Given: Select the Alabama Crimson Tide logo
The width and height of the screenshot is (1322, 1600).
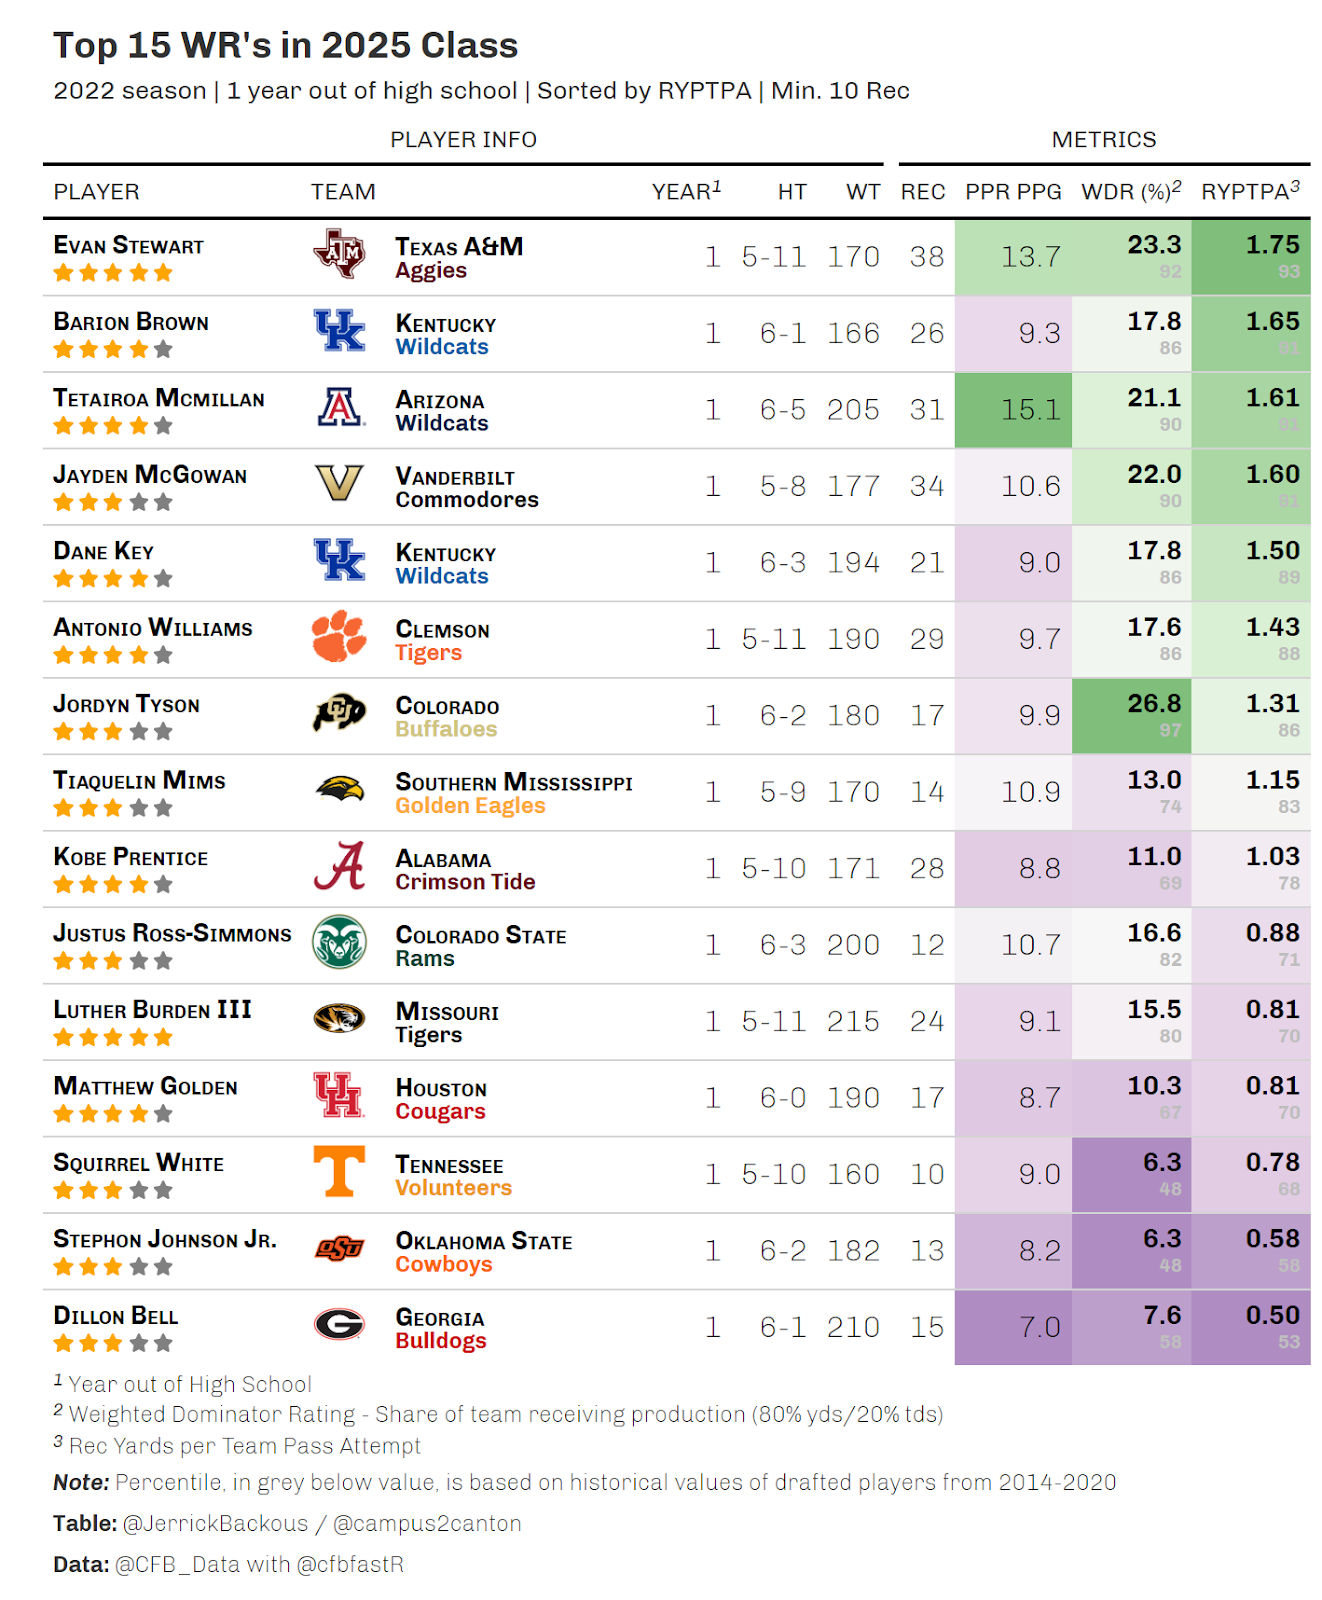Looking at the screenshot, I should click(339, 866).
